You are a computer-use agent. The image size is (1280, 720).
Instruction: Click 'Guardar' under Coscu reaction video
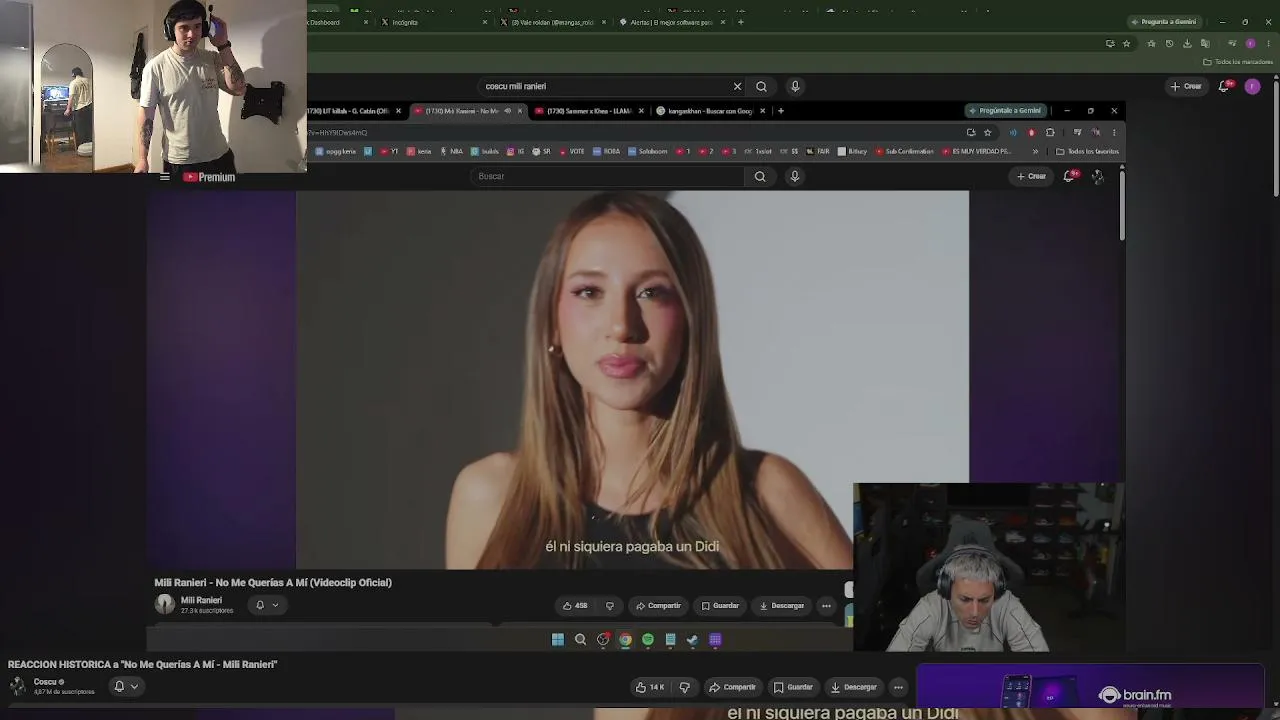click(794, 687)
